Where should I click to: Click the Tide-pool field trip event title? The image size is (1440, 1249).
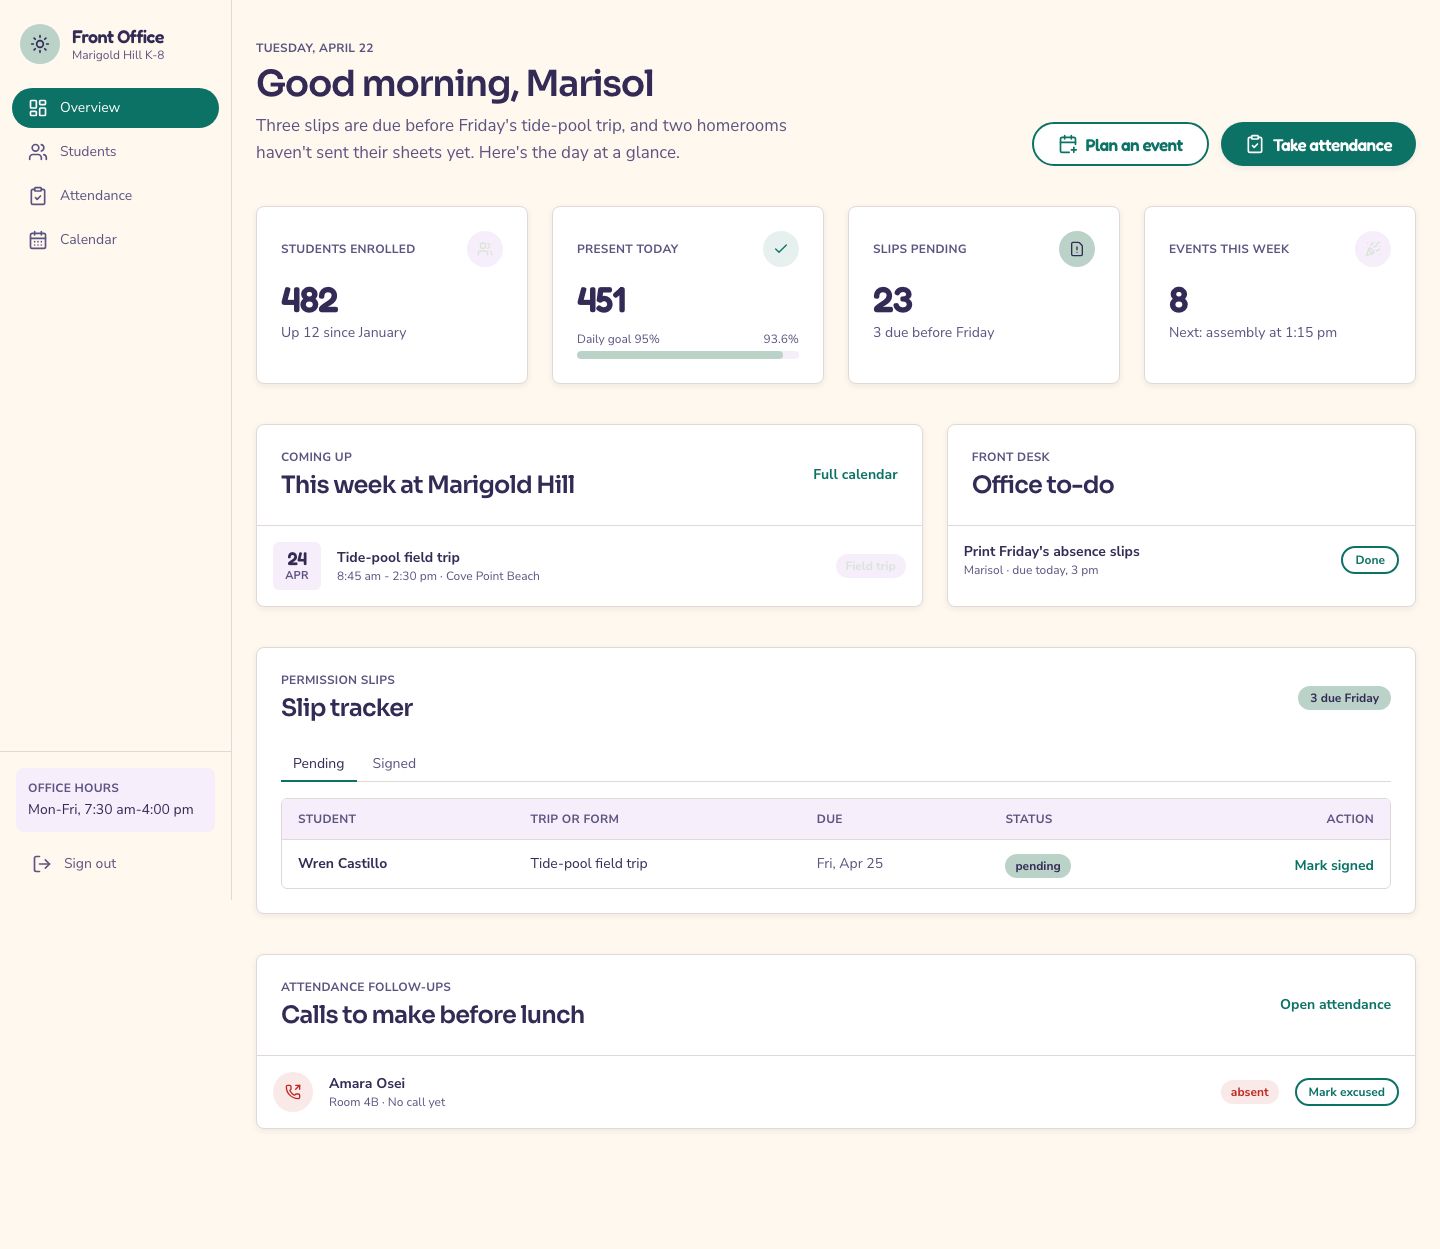click(x=398, y=557)
